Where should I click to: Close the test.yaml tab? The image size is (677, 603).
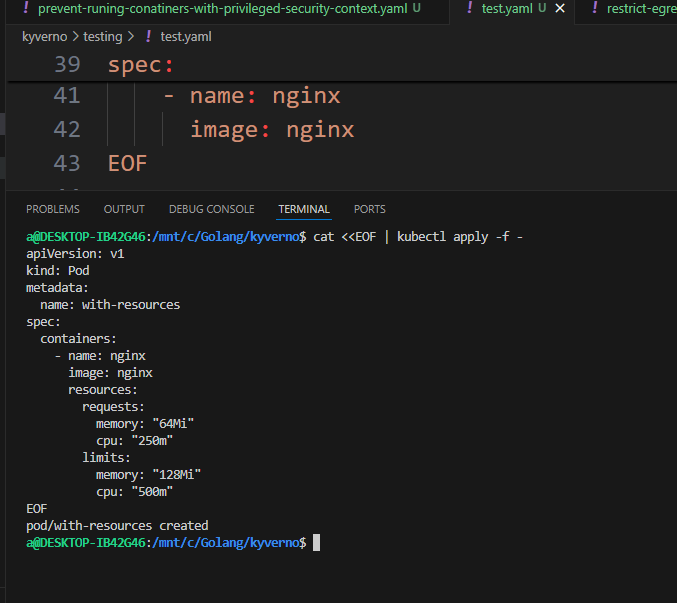click(560, 8)
